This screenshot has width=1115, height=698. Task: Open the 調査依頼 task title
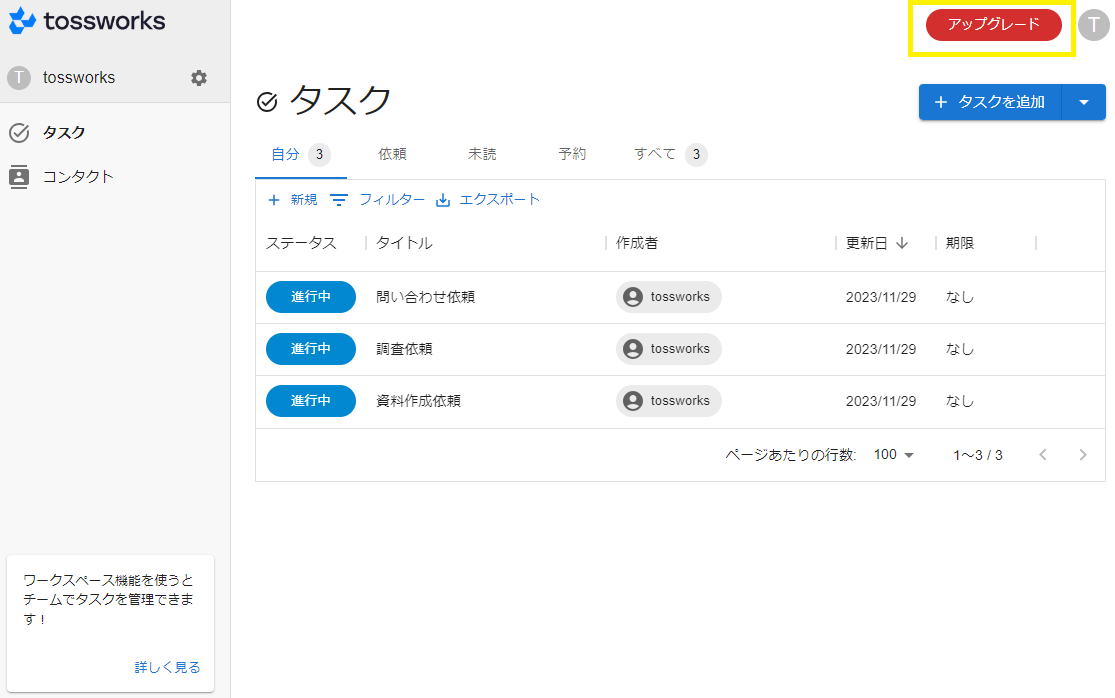[x=404, y=349]
